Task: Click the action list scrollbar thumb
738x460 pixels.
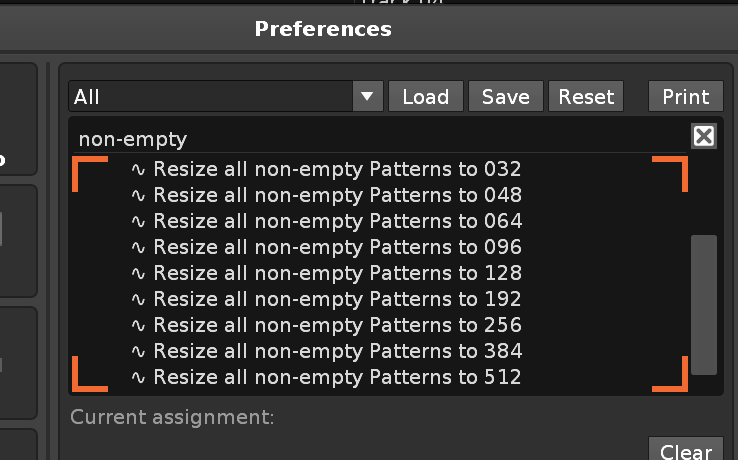Action: coord(704,304)
